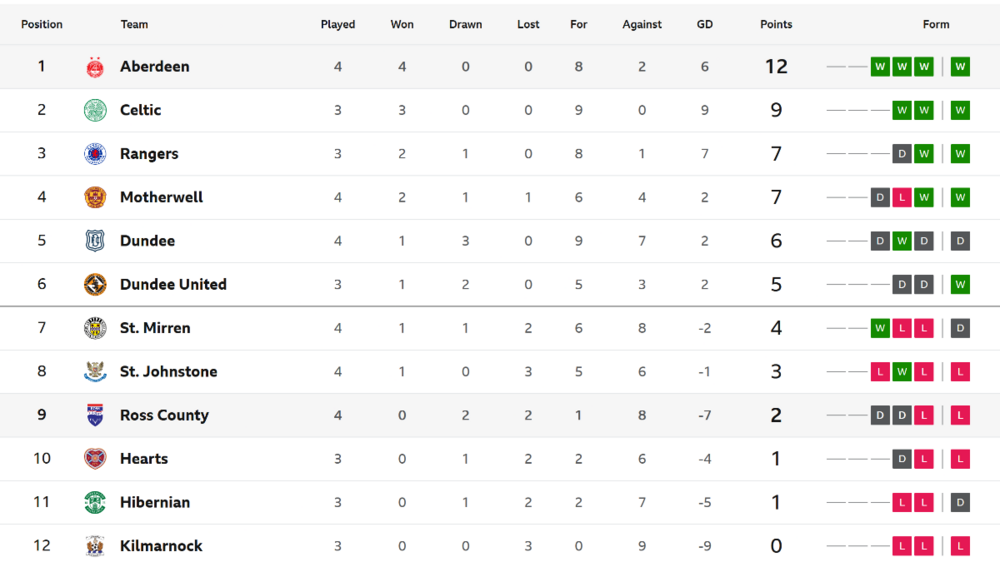Click the Hearts club crest icon

tap(95, 459)
